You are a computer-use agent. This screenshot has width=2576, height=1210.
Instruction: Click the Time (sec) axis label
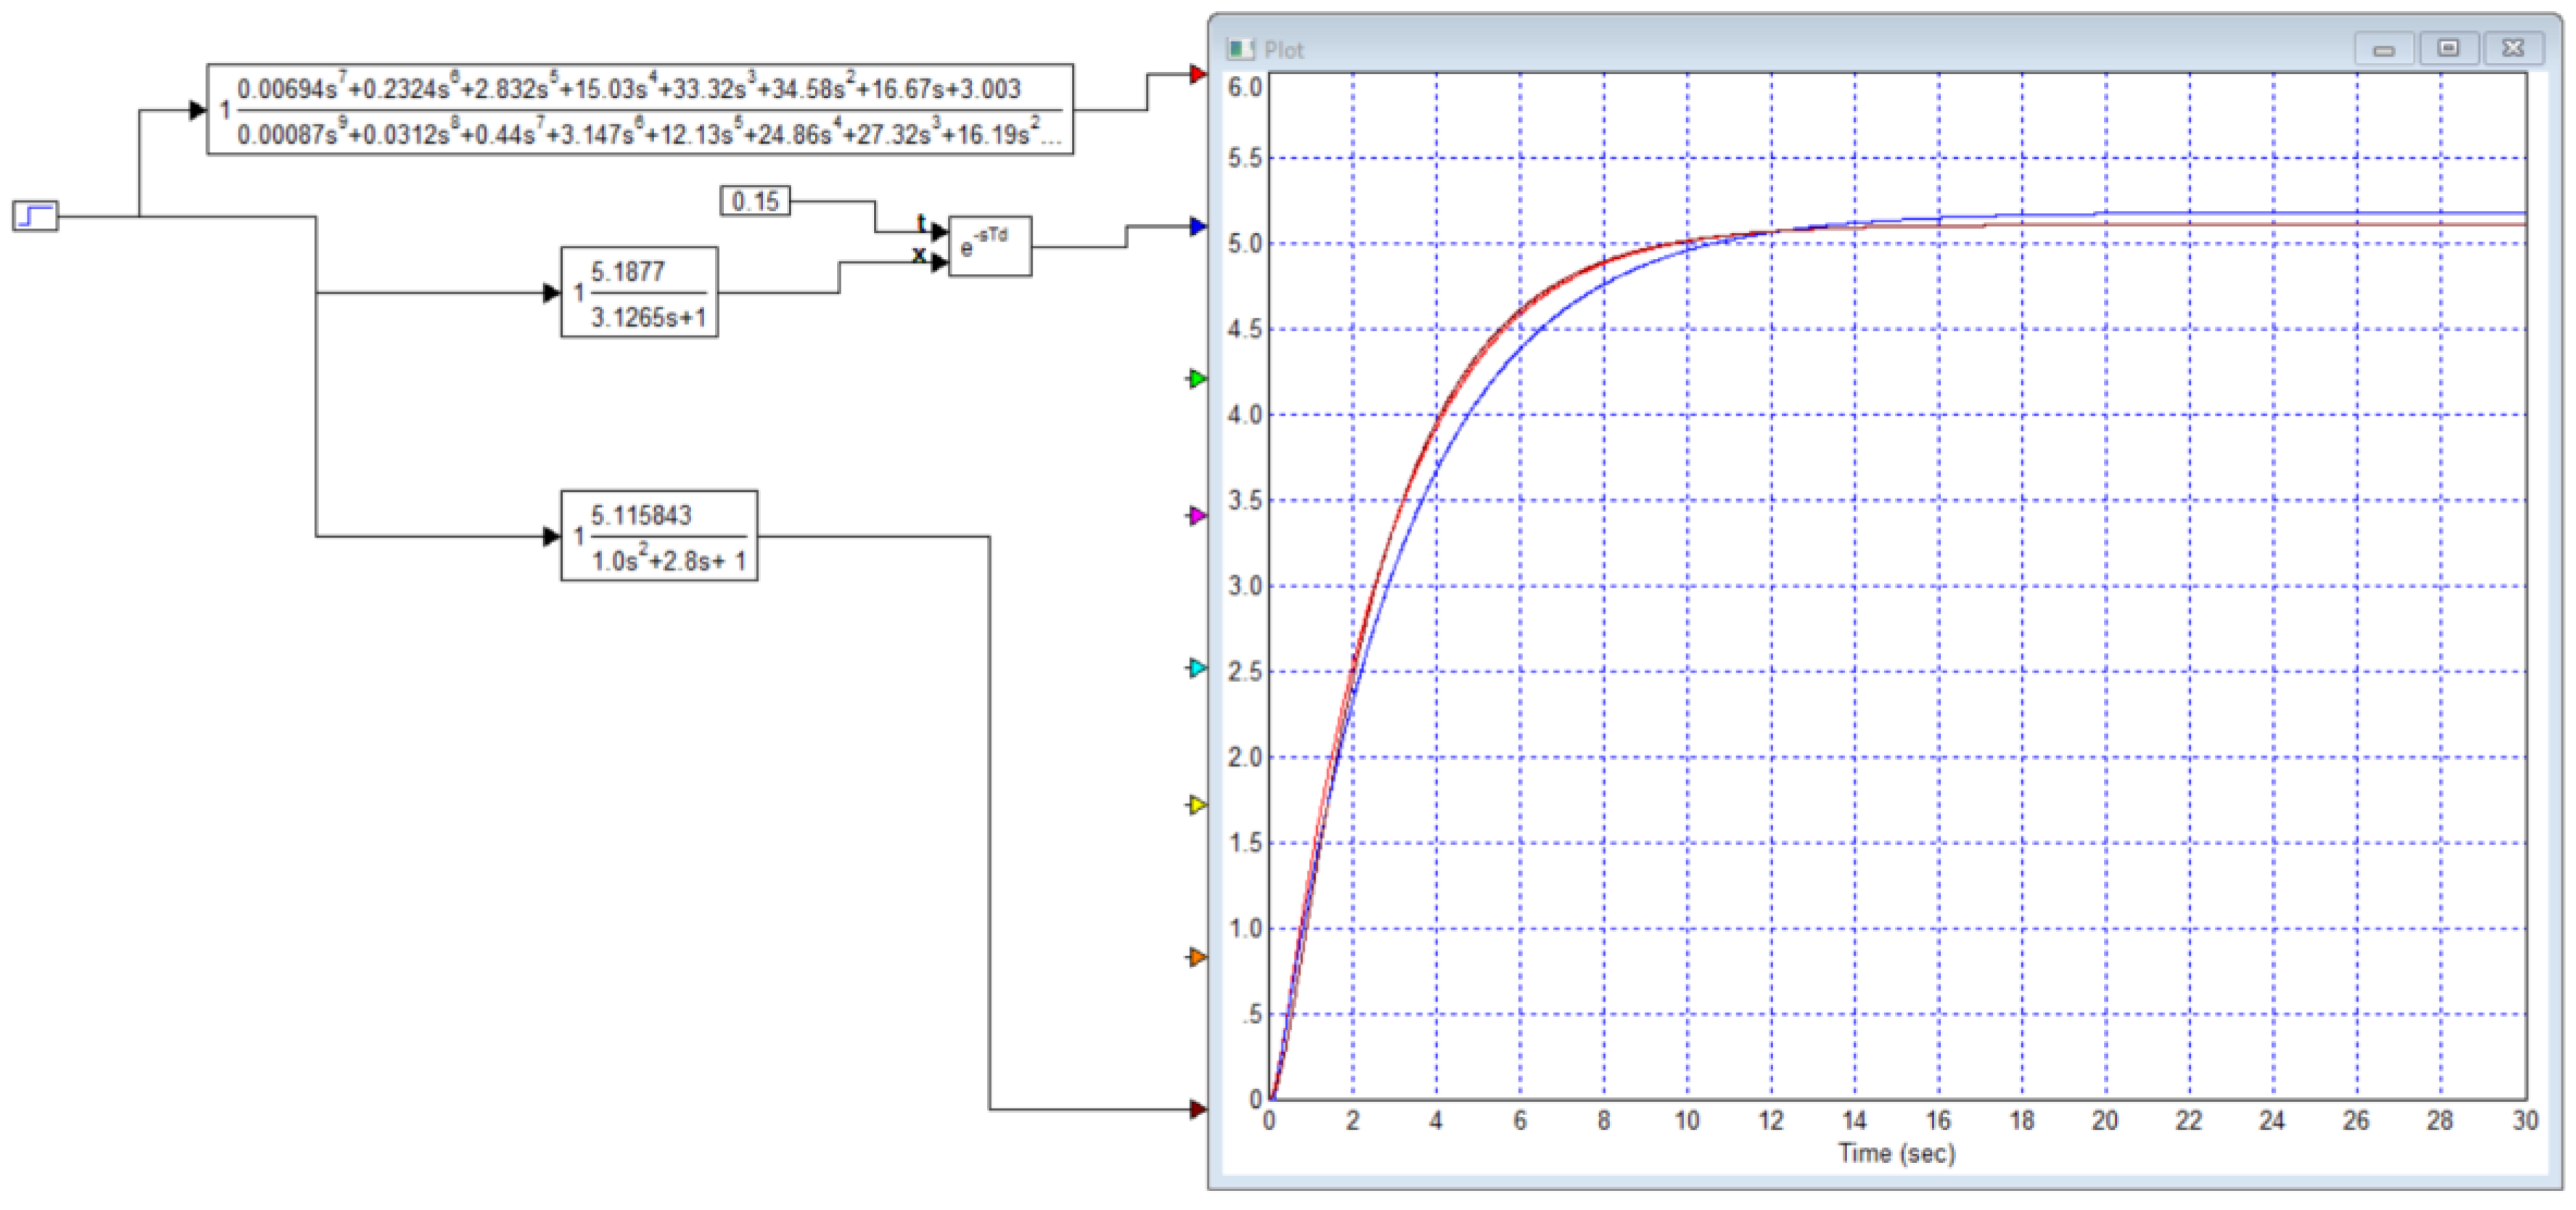[x=1896, y=1153]
